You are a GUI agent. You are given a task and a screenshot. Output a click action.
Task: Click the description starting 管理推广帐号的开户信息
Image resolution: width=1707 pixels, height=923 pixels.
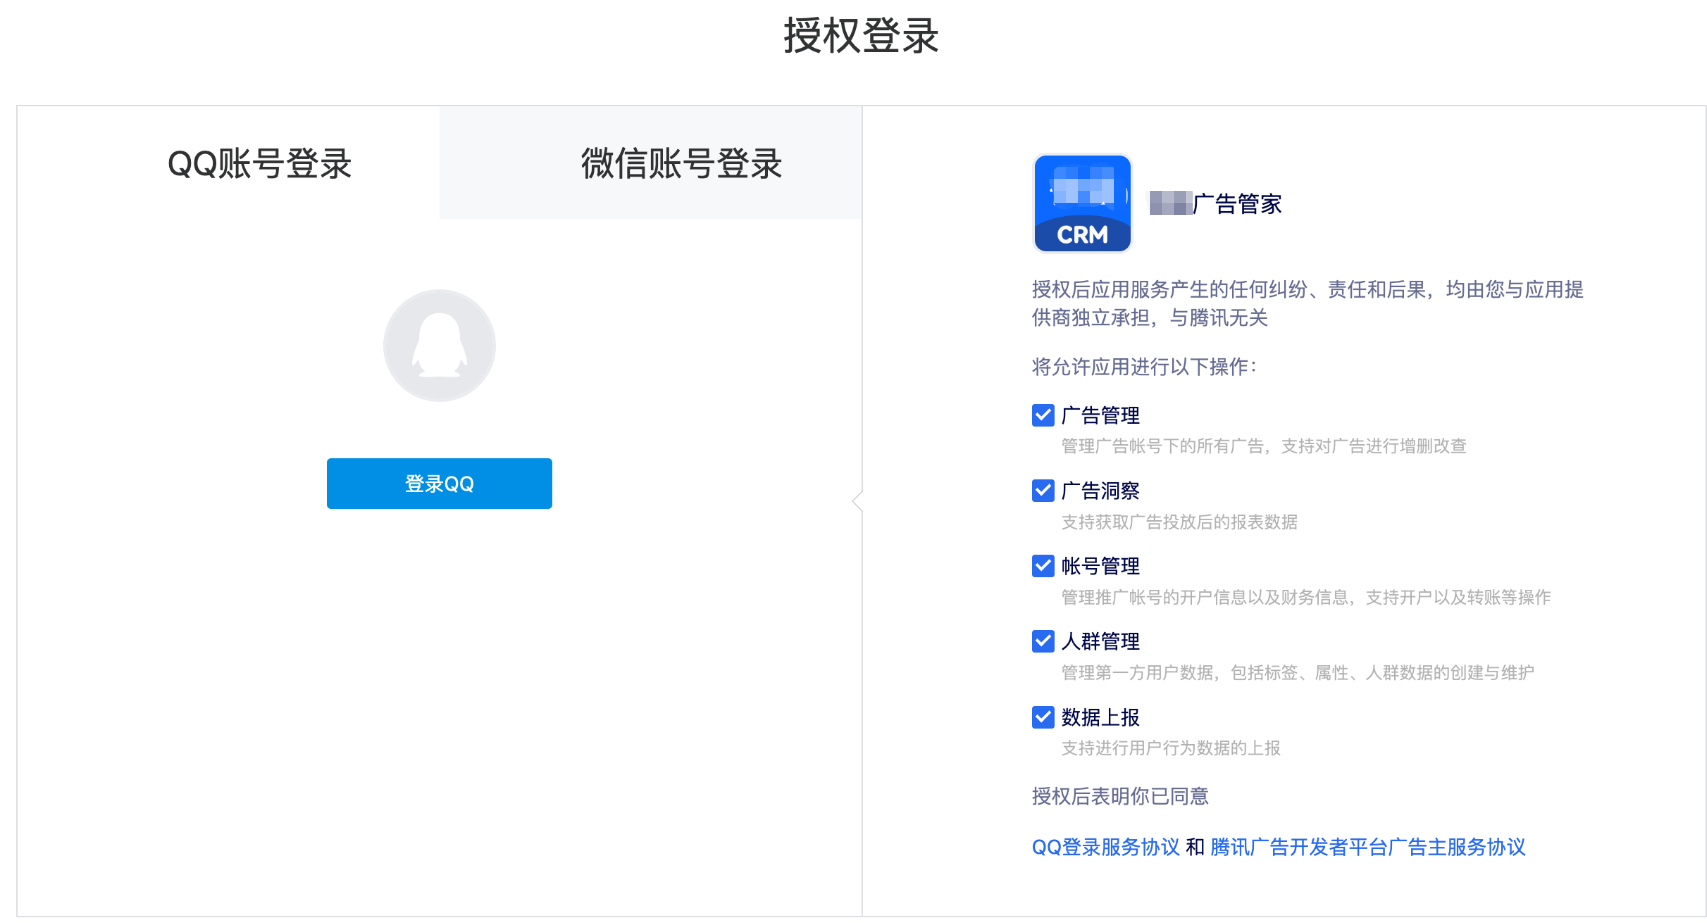click(1306, 597)
